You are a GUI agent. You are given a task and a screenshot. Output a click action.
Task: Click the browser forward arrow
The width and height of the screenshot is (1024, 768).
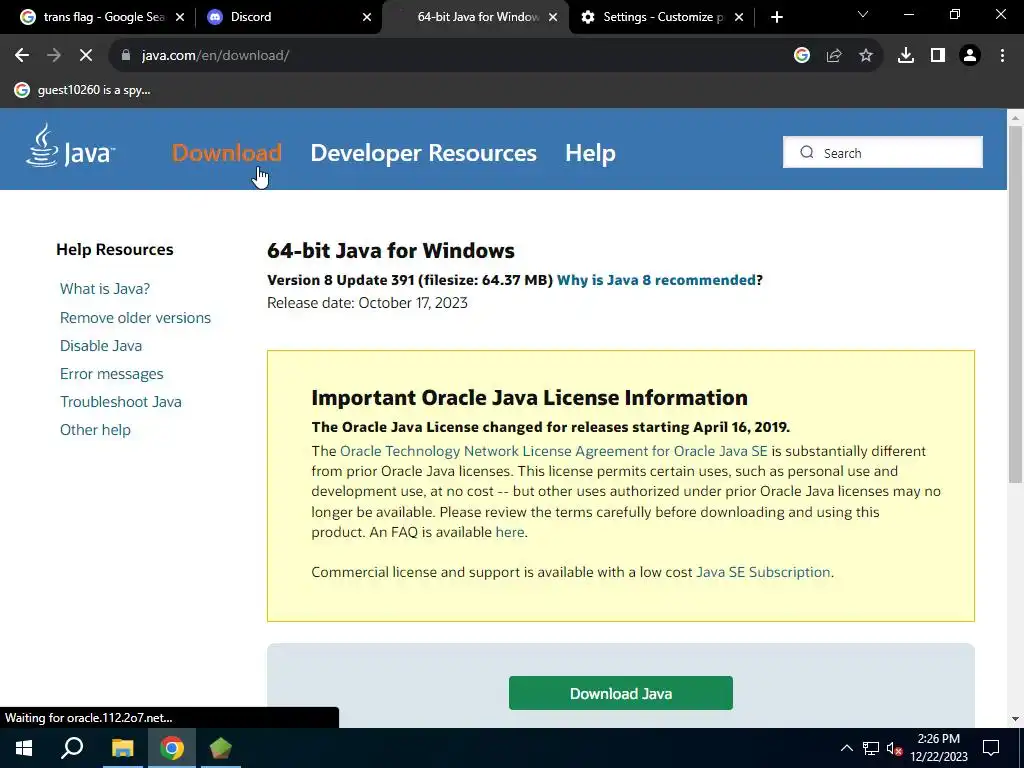click(x=54, y=56)
